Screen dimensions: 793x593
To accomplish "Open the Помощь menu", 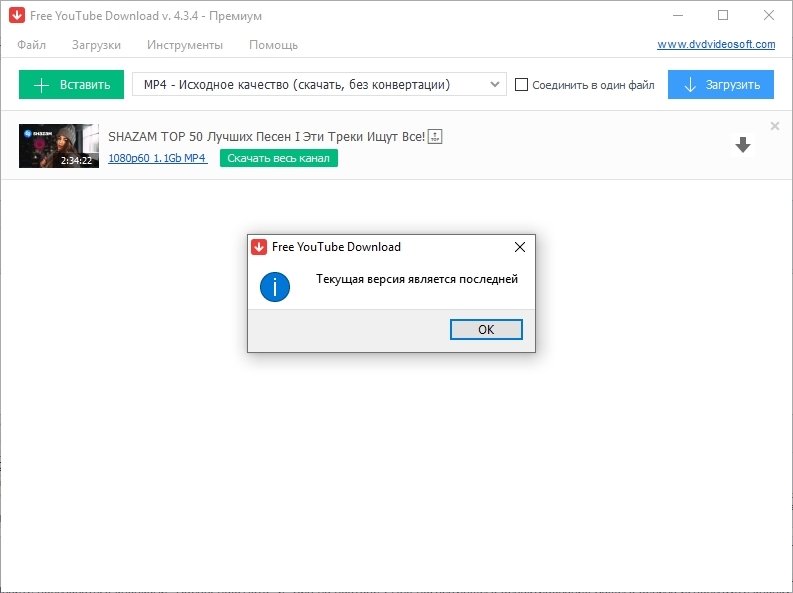I will (x=273, y=45).
